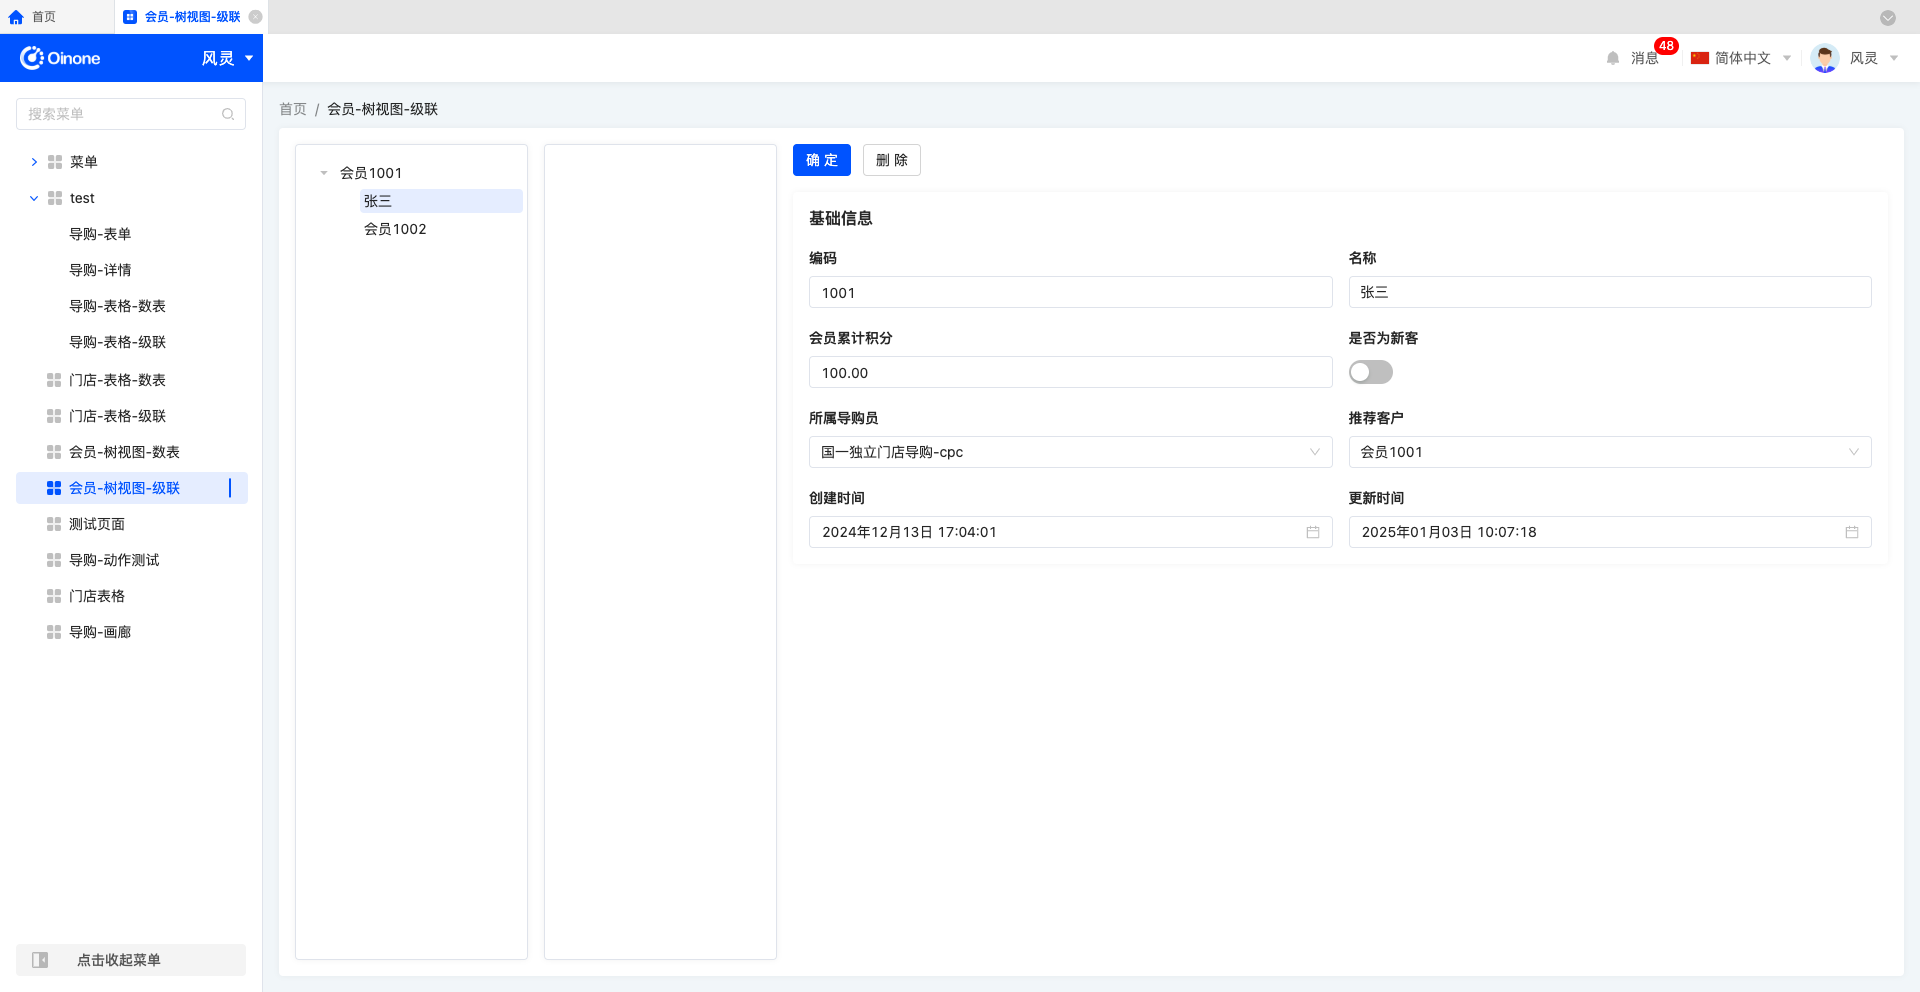Click the calendar icon in 更新时间 field
The width and height of the screenshot is (1920, 992).
click(x=1851, y=532)
